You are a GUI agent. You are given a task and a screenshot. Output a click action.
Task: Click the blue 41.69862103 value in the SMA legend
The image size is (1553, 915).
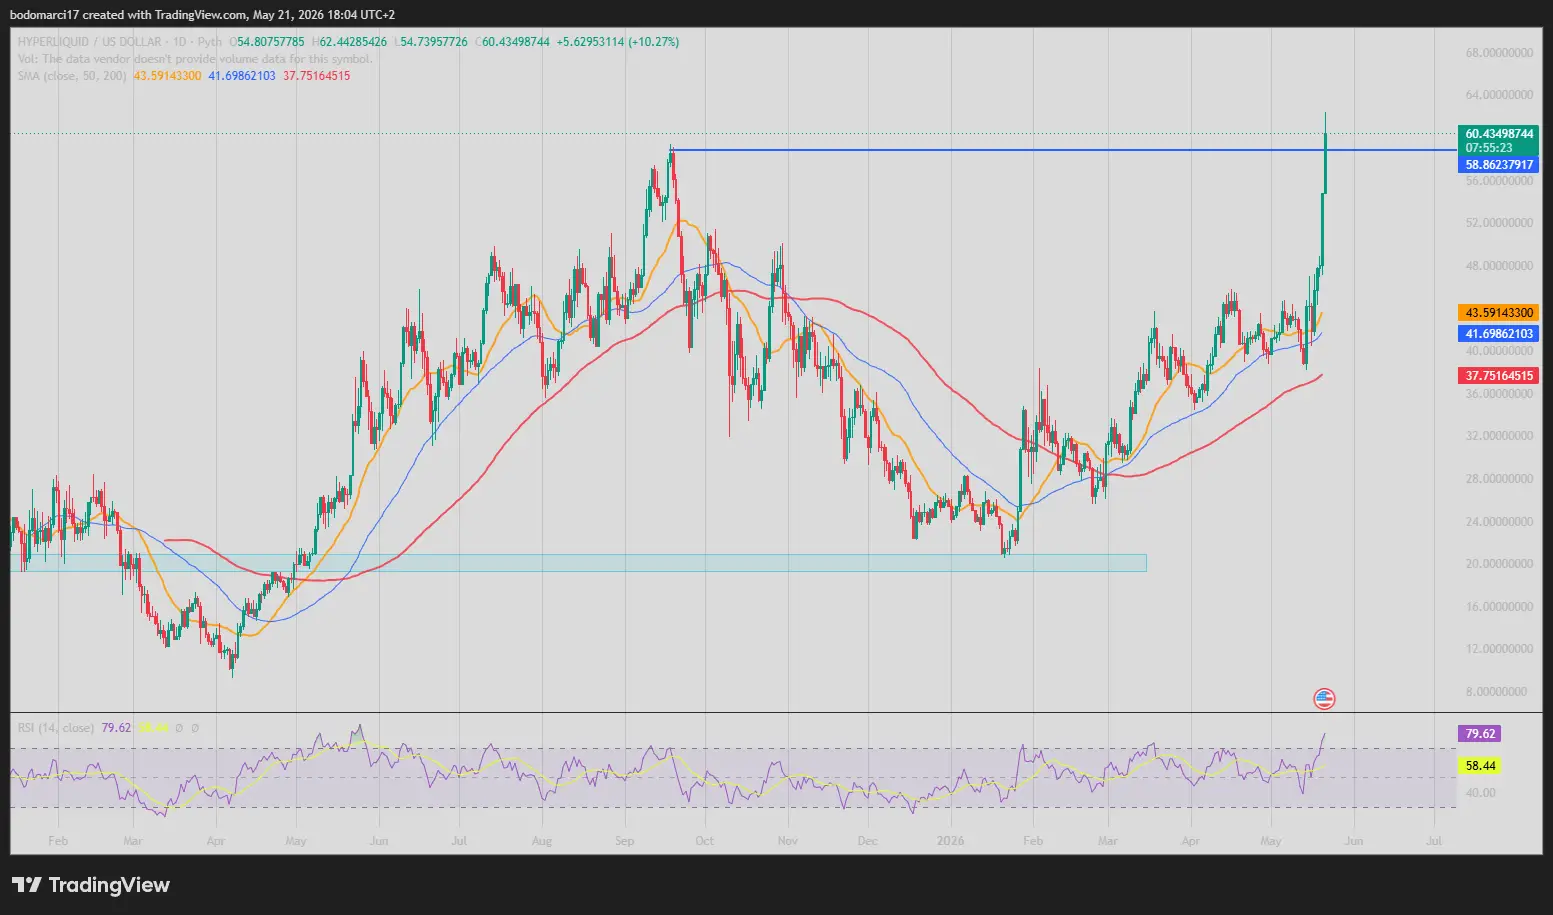pos(242,76)
